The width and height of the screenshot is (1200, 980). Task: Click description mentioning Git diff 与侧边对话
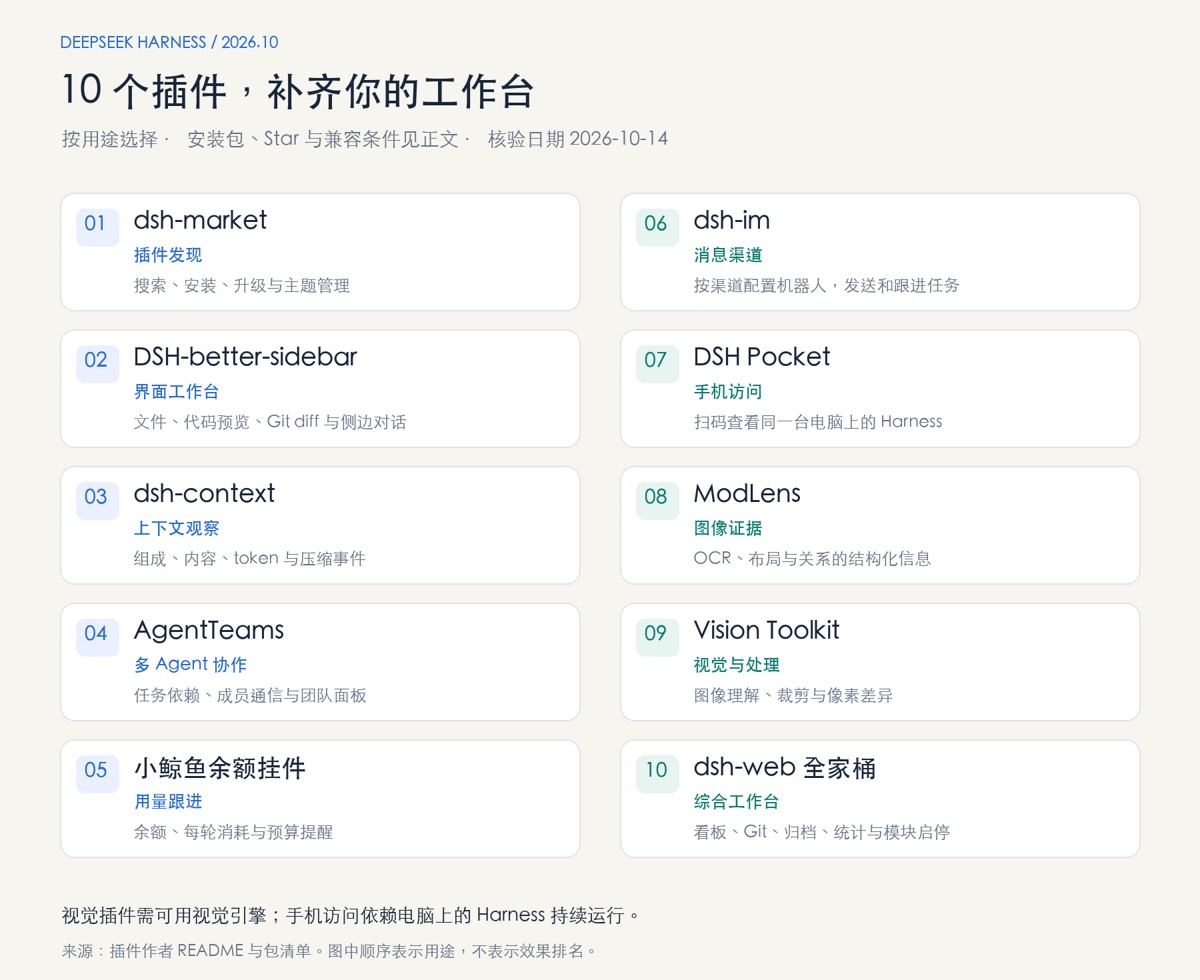[x=270, y=422]
